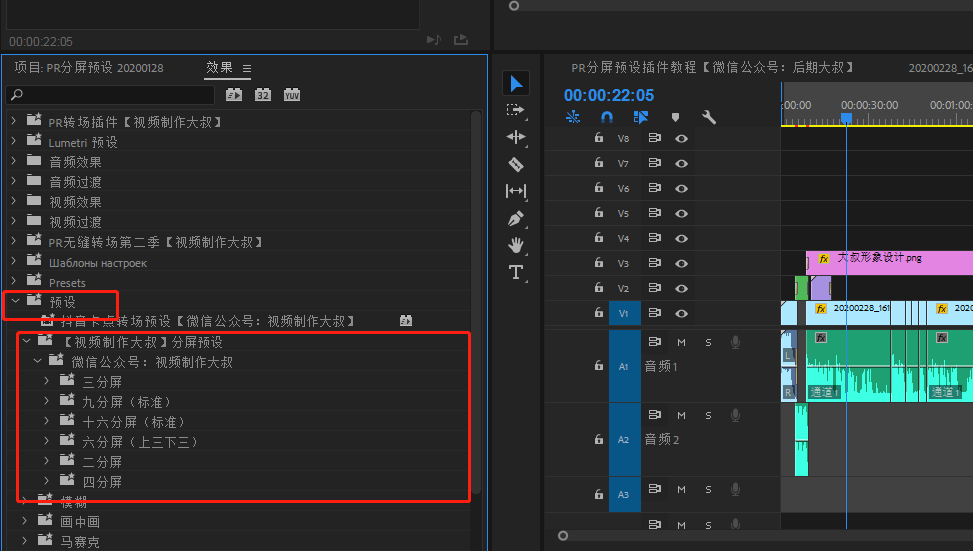Click the fx badge on 大叔形象设计.png clip
This screenshot has height=551, width=973.
tap(823, 259)
